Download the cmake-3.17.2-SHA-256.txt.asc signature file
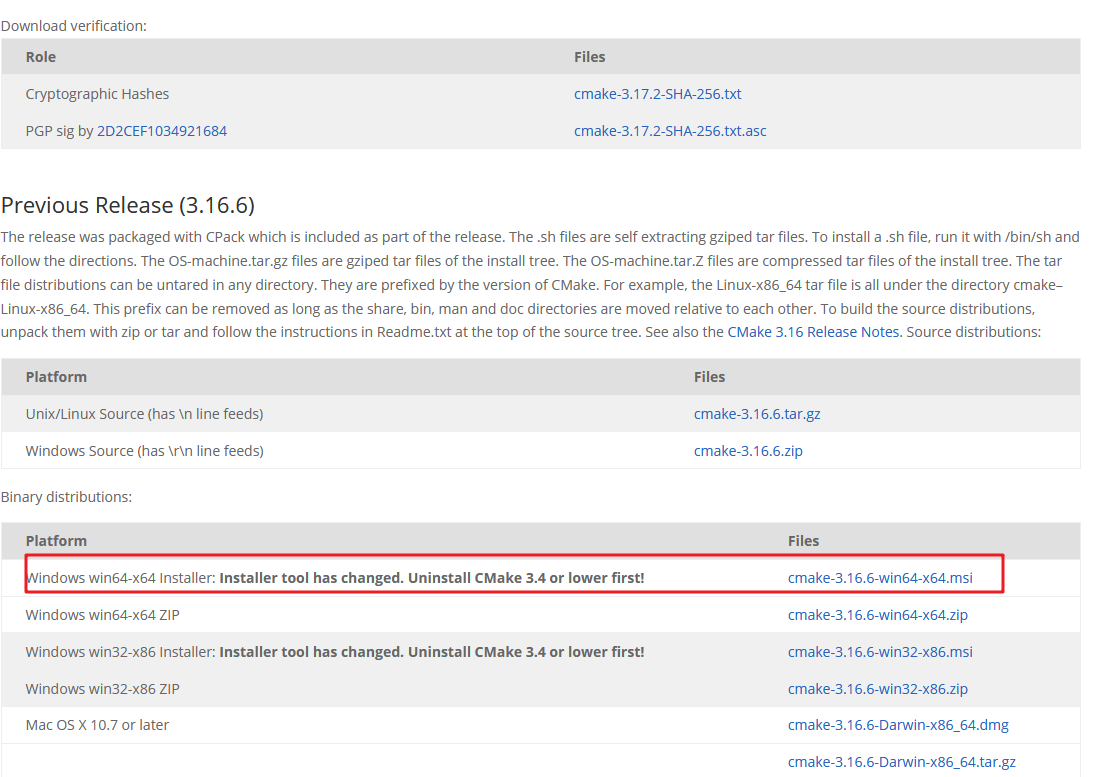 [x=670, y=130]
